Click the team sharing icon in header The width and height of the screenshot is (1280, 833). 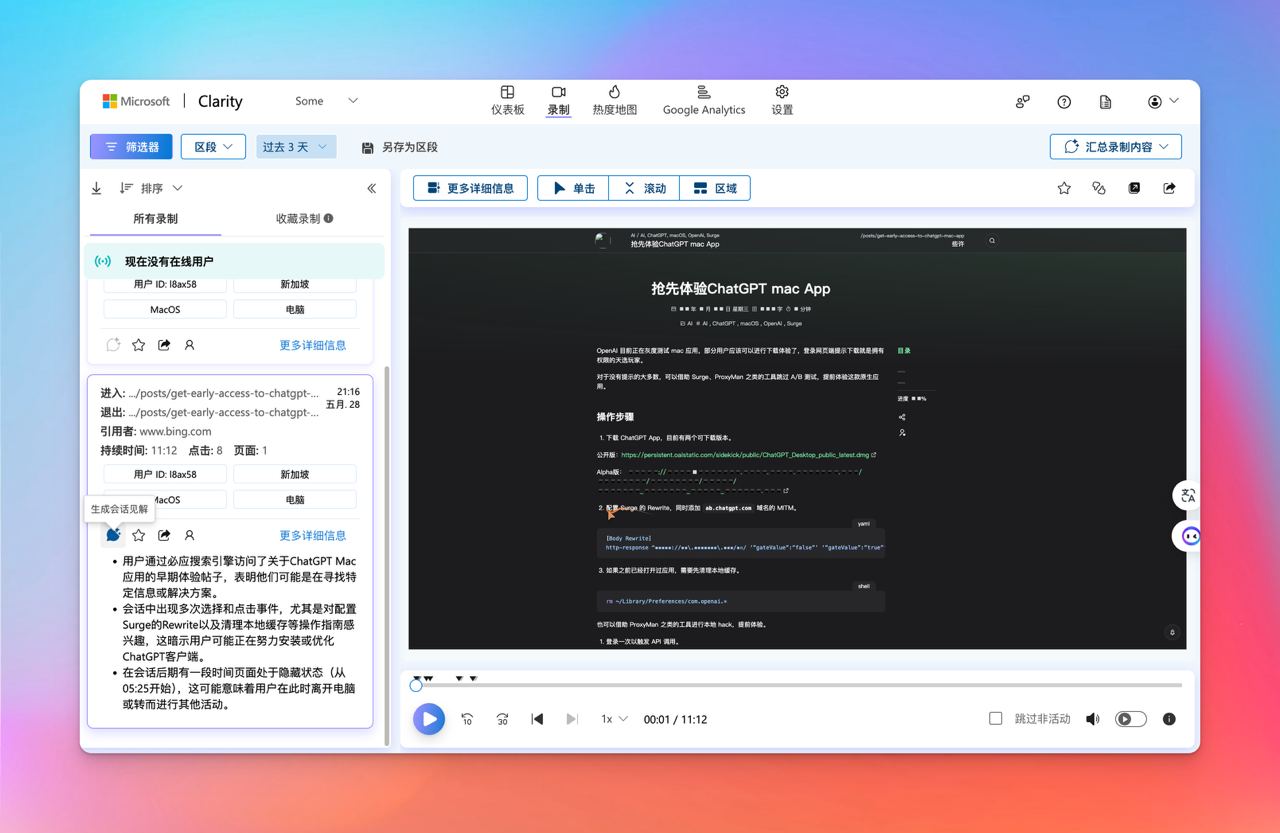click(x=1022, y=101)
